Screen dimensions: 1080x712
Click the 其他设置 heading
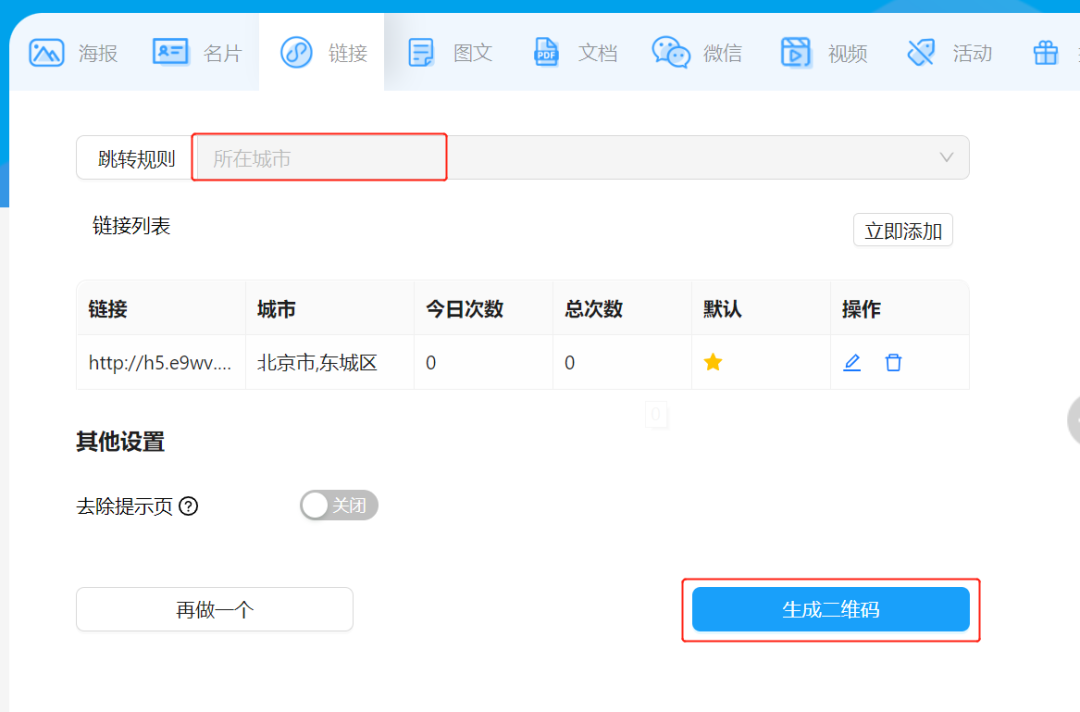tap(121, 441)
